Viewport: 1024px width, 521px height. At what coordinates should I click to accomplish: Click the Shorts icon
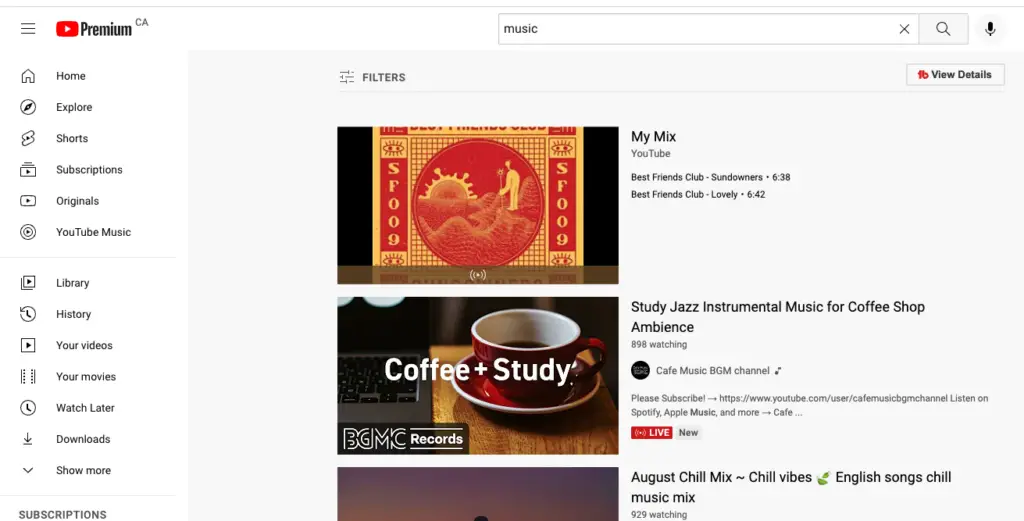(28, 138)
